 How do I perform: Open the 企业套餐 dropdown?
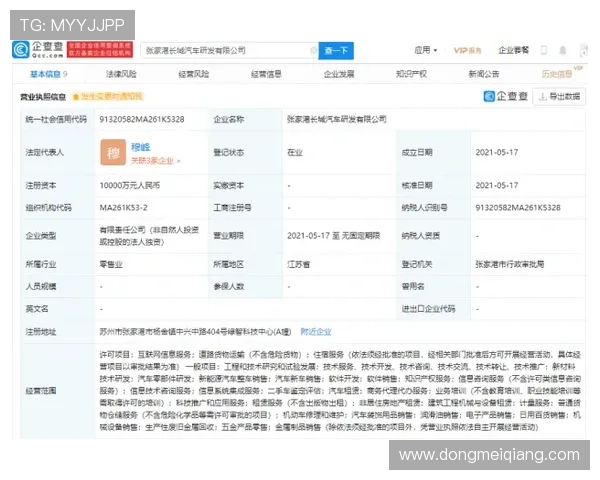pos(516,50)
